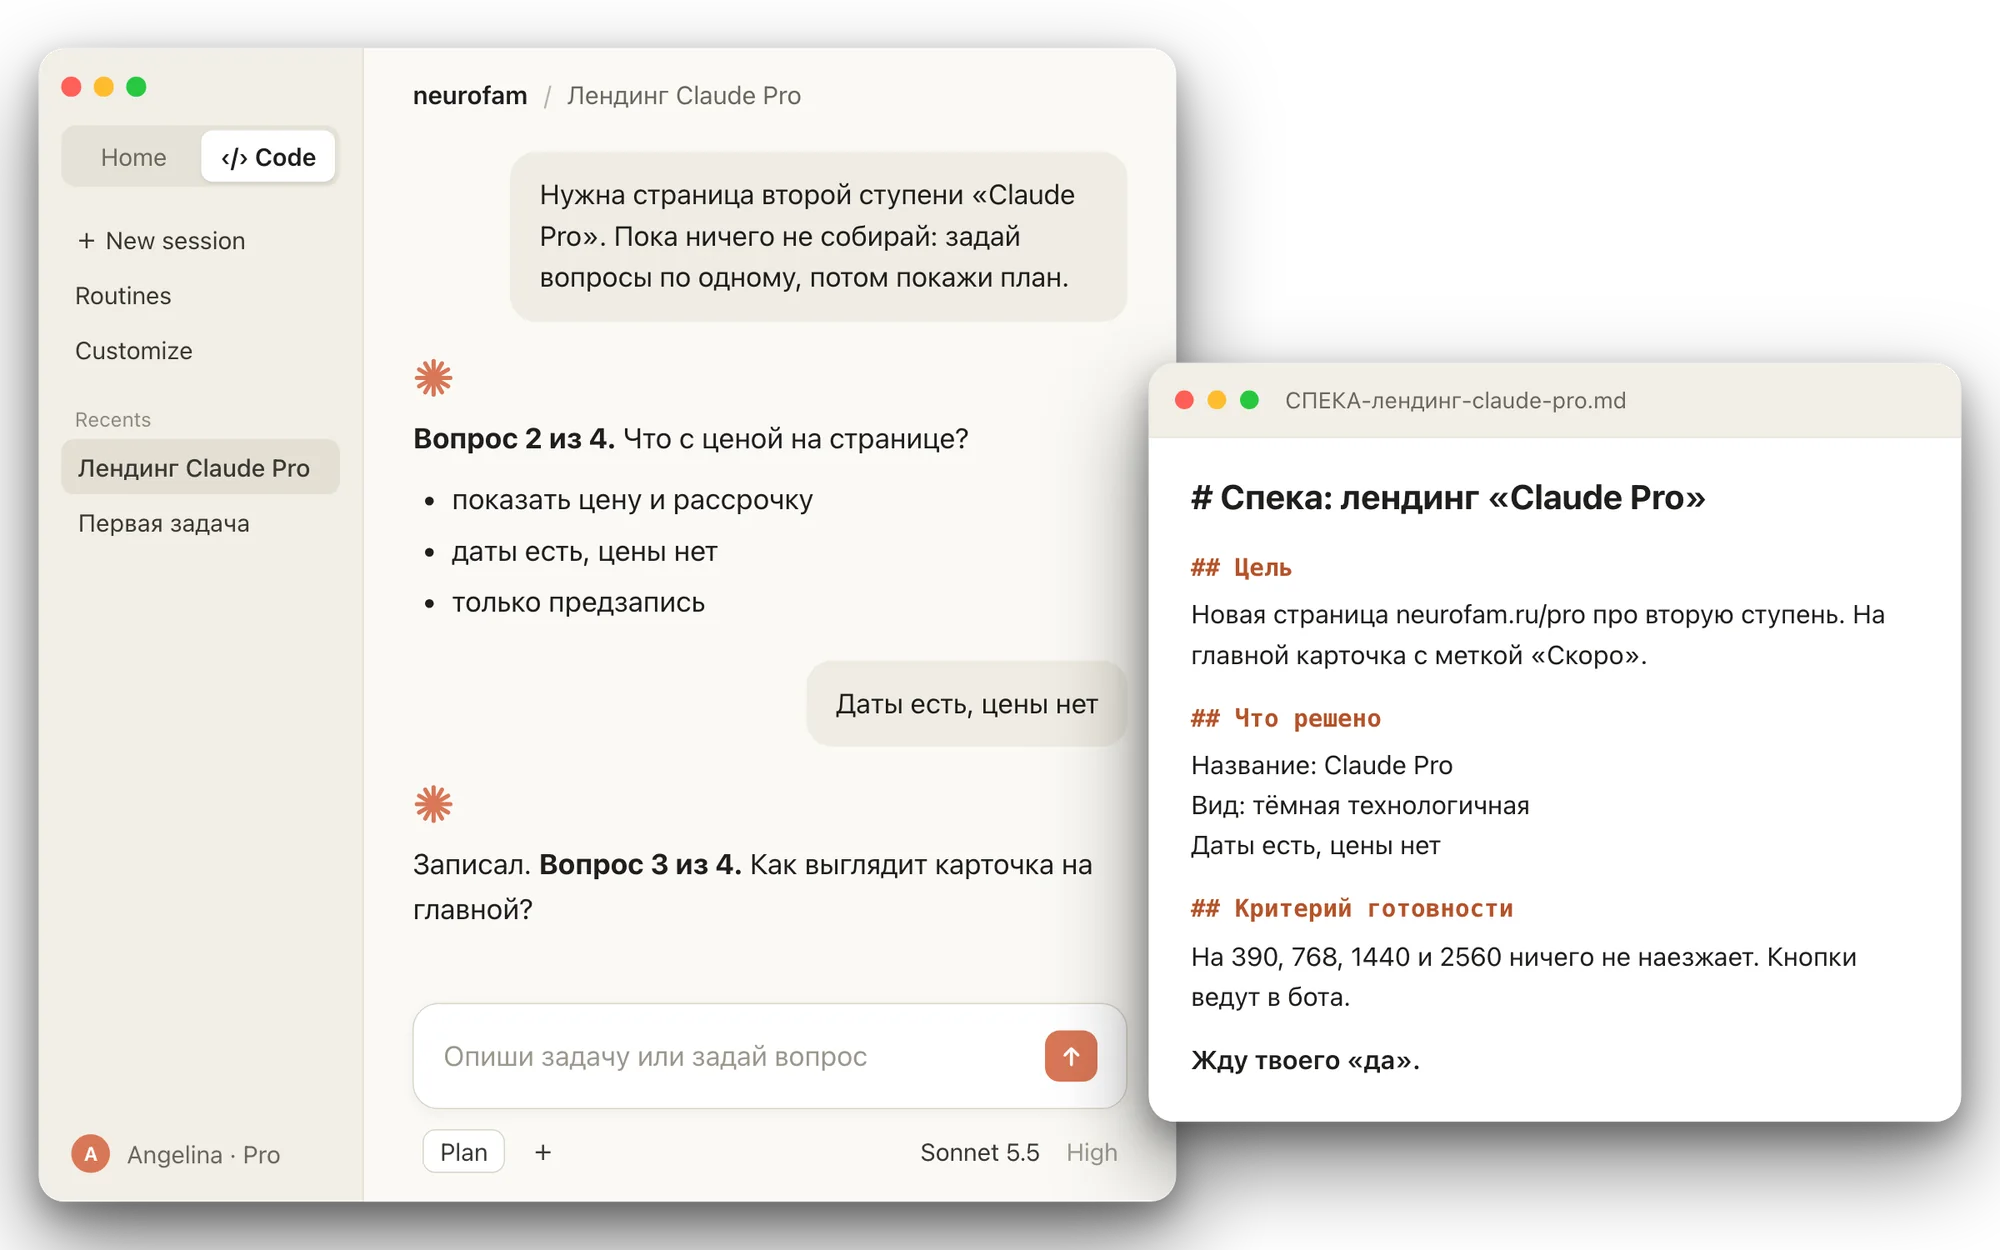Click the neurofam breadcrumb
This screenshot has height=1250, width=2000.
(470, 96)
